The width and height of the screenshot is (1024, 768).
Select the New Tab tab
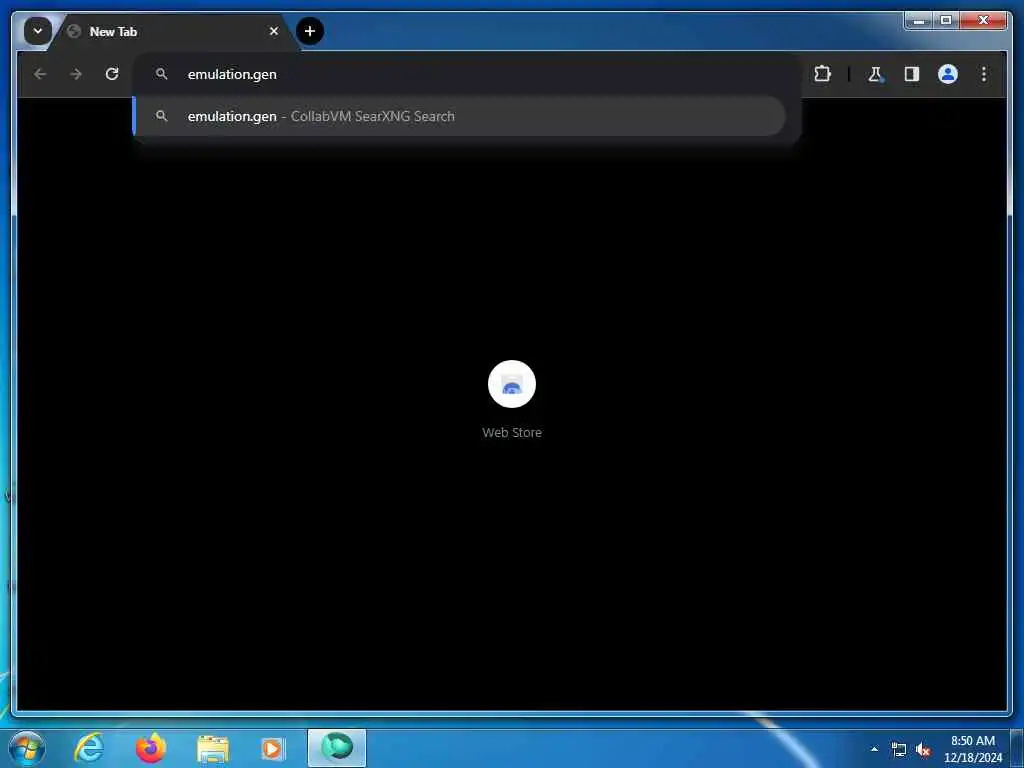pyautogui.click(x=173, y=31)
